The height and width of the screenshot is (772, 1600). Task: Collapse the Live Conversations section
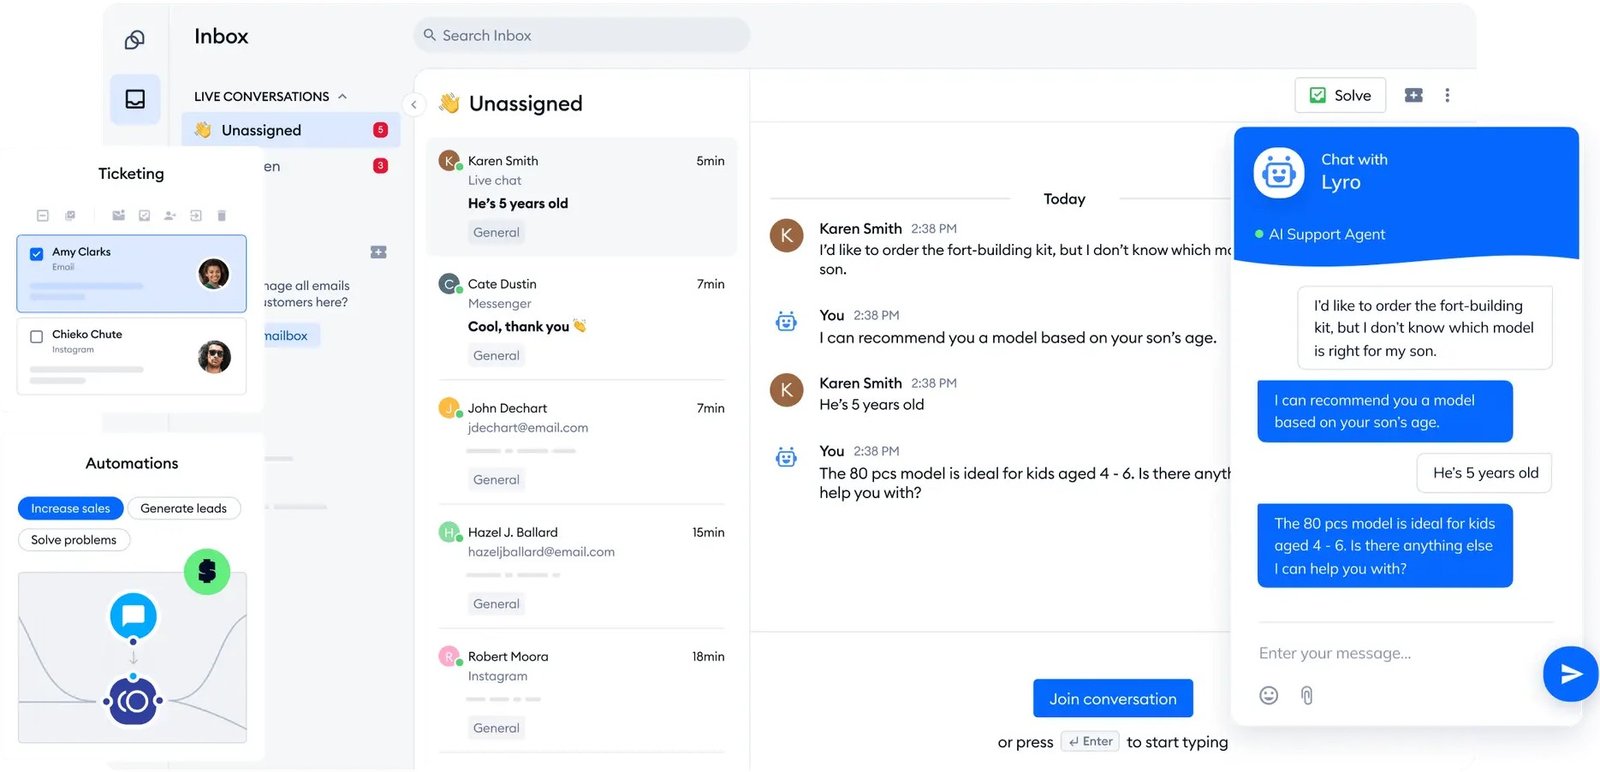342,96
